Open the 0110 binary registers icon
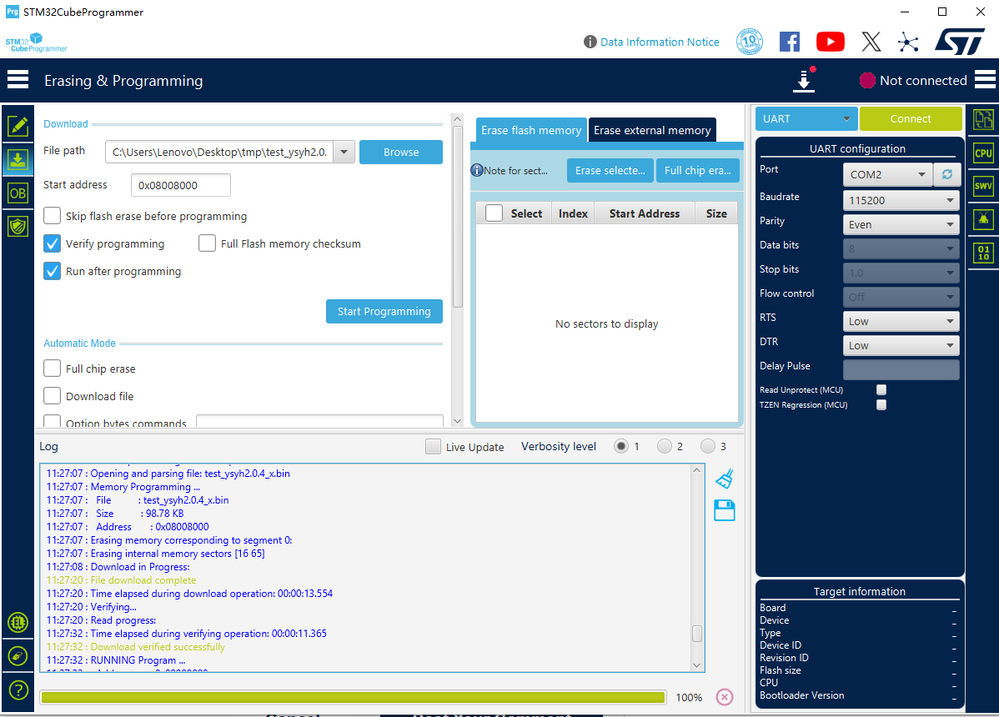This screenshot has width=999, height=717. 983,252
